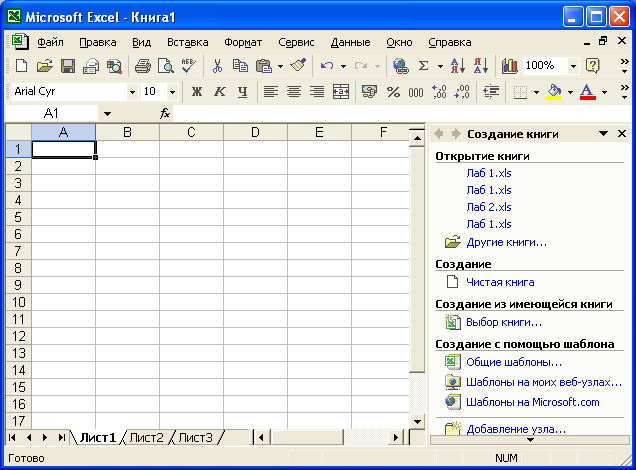Open the Paste options dropdown arrow

280,66
